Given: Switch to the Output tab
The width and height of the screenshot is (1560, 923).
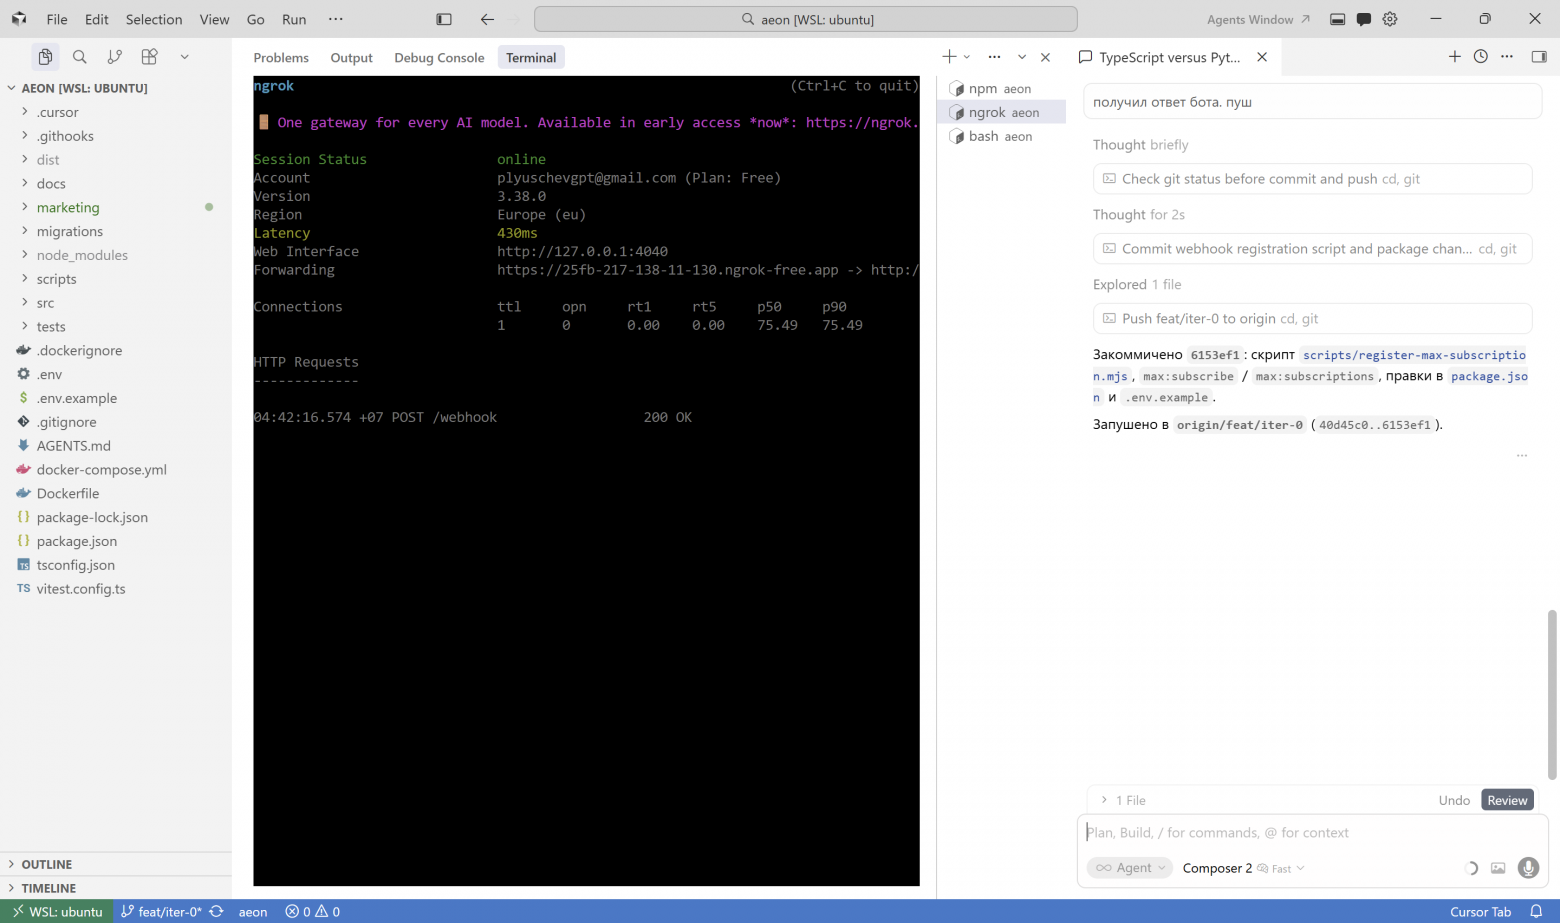Looking at the screenshot, I should tap(352, 57).
